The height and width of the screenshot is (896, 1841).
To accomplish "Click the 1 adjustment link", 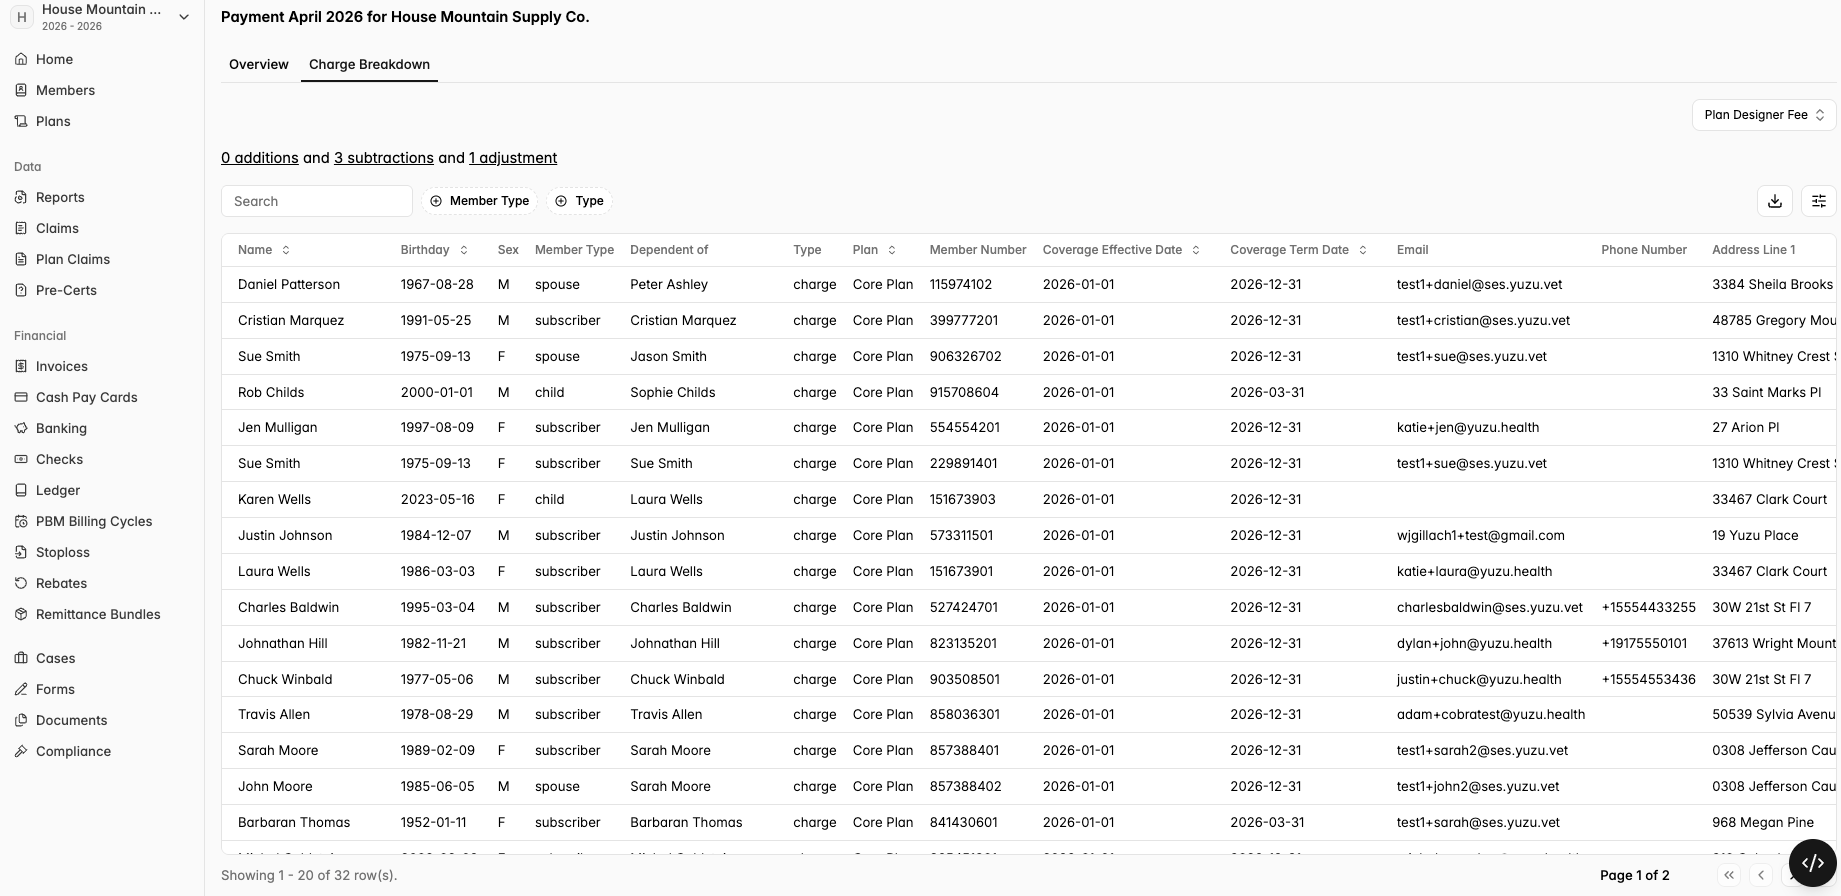I will (513, 158).
